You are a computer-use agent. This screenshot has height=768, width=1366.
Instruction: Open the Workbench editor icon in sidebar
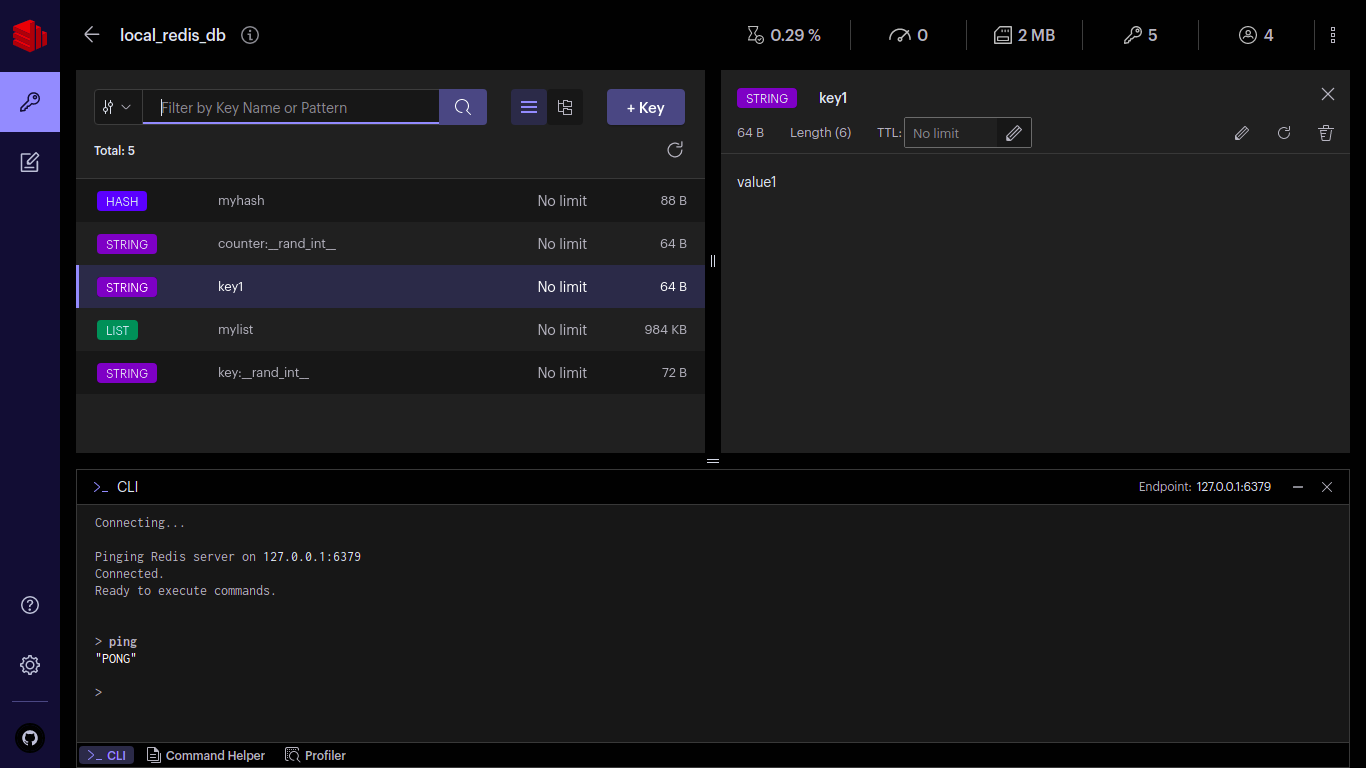point(30,160)
